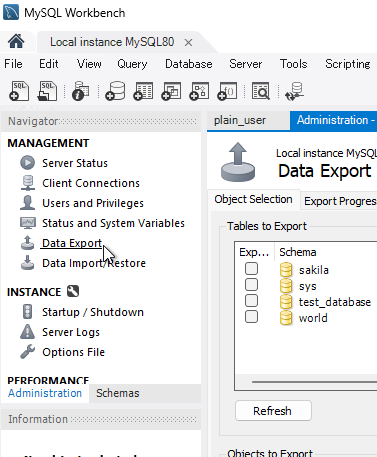Image resolution: width=377 pixels, height=457 pixels.
Task: Switch to the Schemas navigator tab
Action: [x=118, y=393]
